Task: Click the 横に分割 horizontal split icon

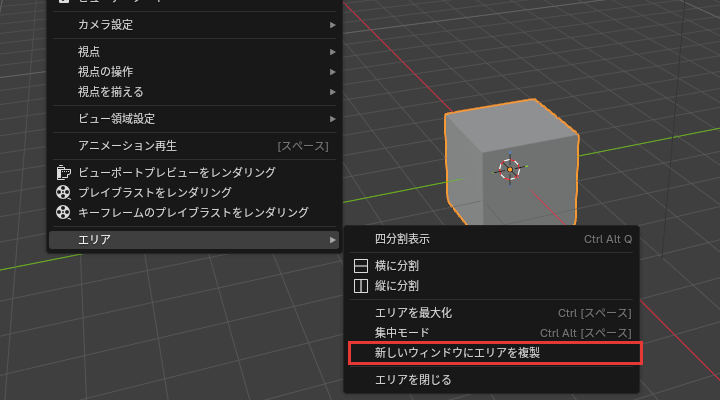Action: coord(361,266)
